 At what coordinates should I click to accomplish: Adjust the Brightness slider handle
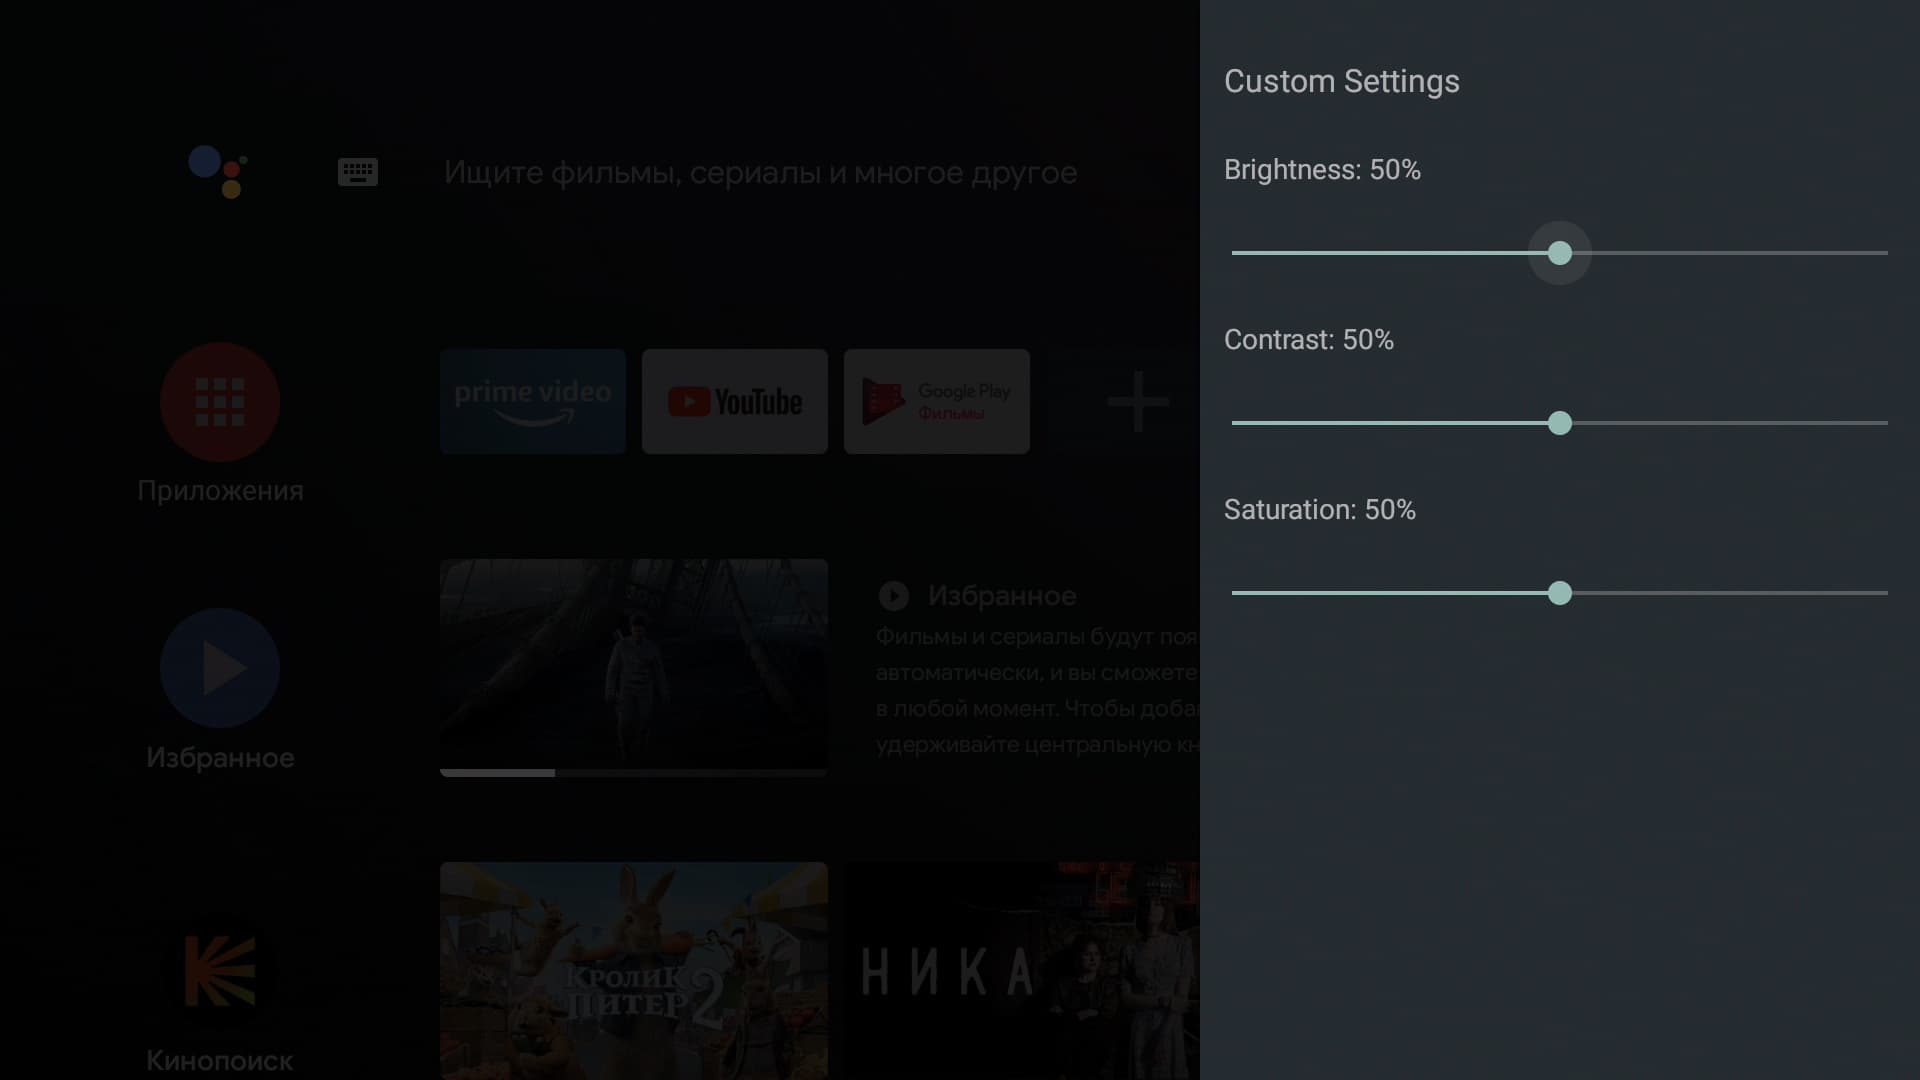tap(1560, 253)
